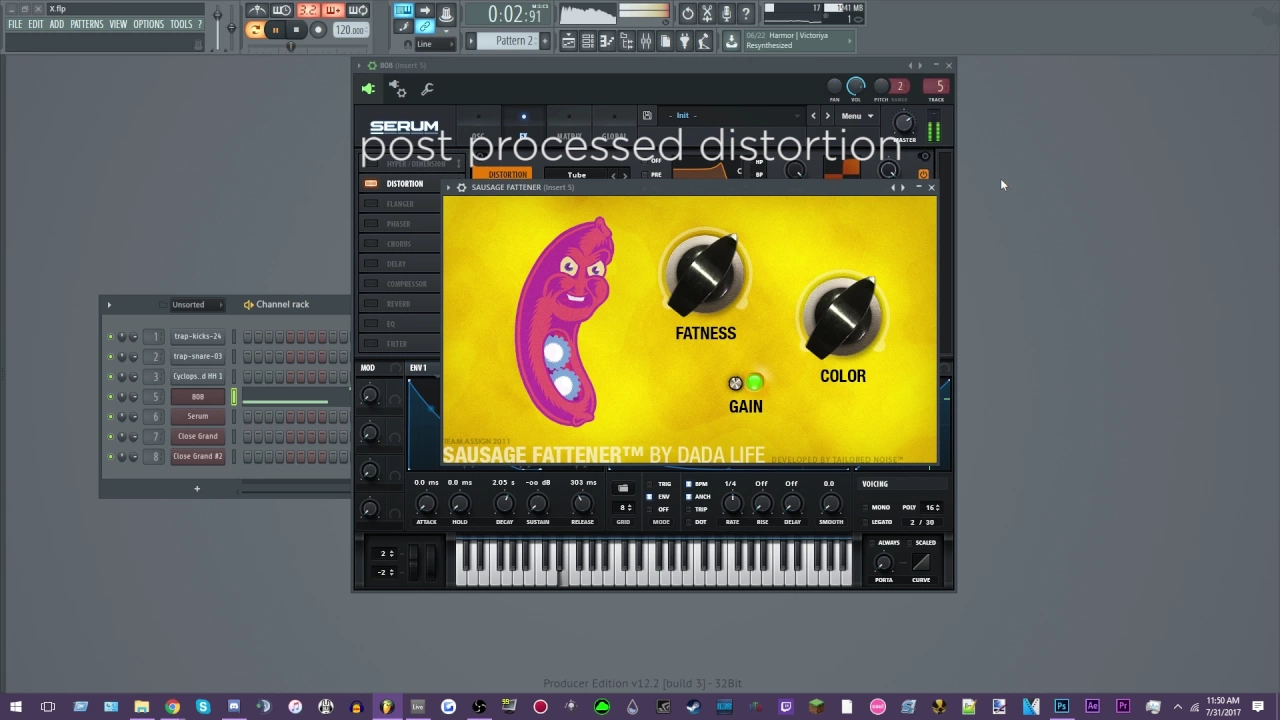
Task: Open the PATTERNS menu
Action: pyautogui.click(x=86, y=24)
